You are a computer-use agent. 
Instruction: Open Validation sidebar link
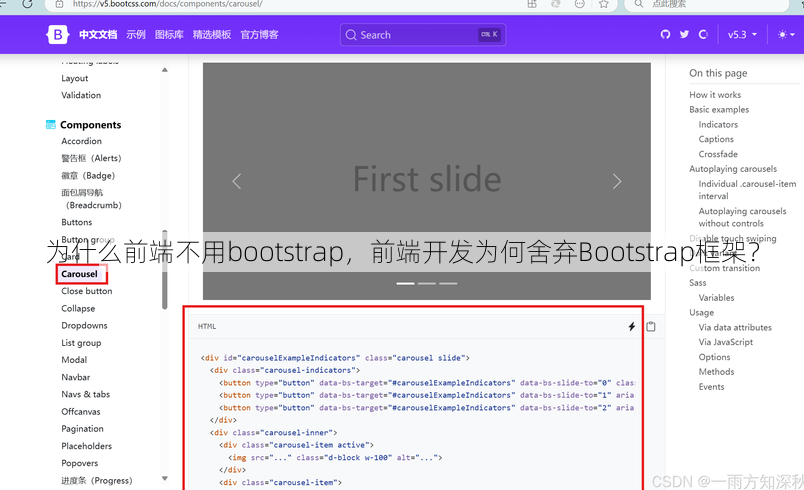81,95
